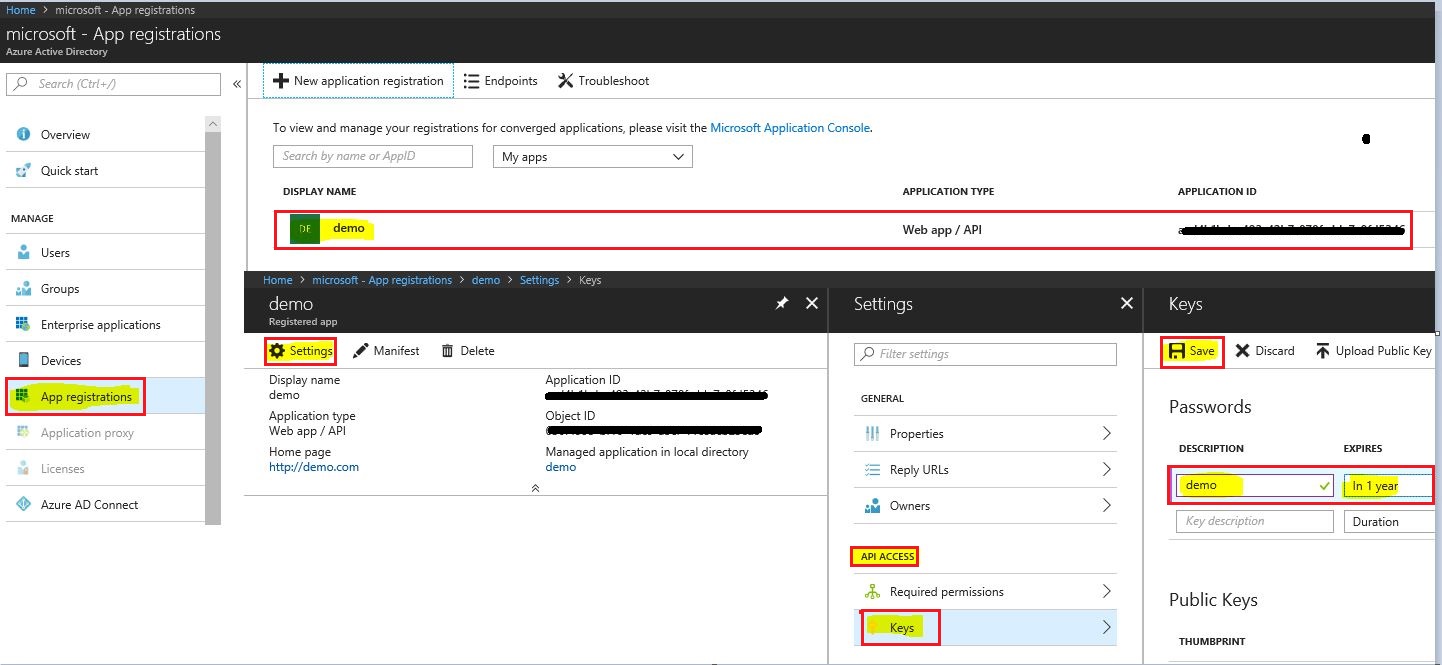The image size is (1442, 665).
Task: Click microsoft - App registrations lower breadcrumb
Action: click(382, 280)
